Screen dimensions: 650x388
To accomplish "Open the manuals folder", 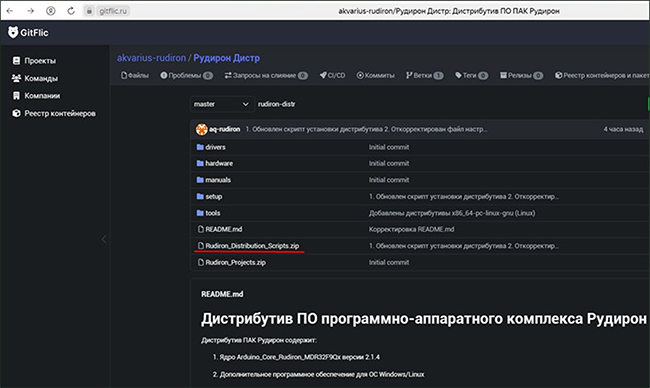I will pos(218,180).
